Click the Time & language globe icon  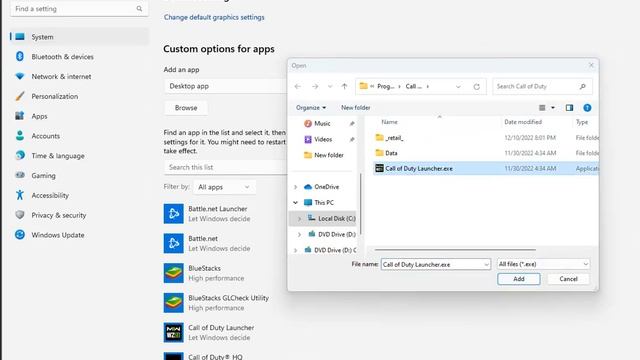20,156
